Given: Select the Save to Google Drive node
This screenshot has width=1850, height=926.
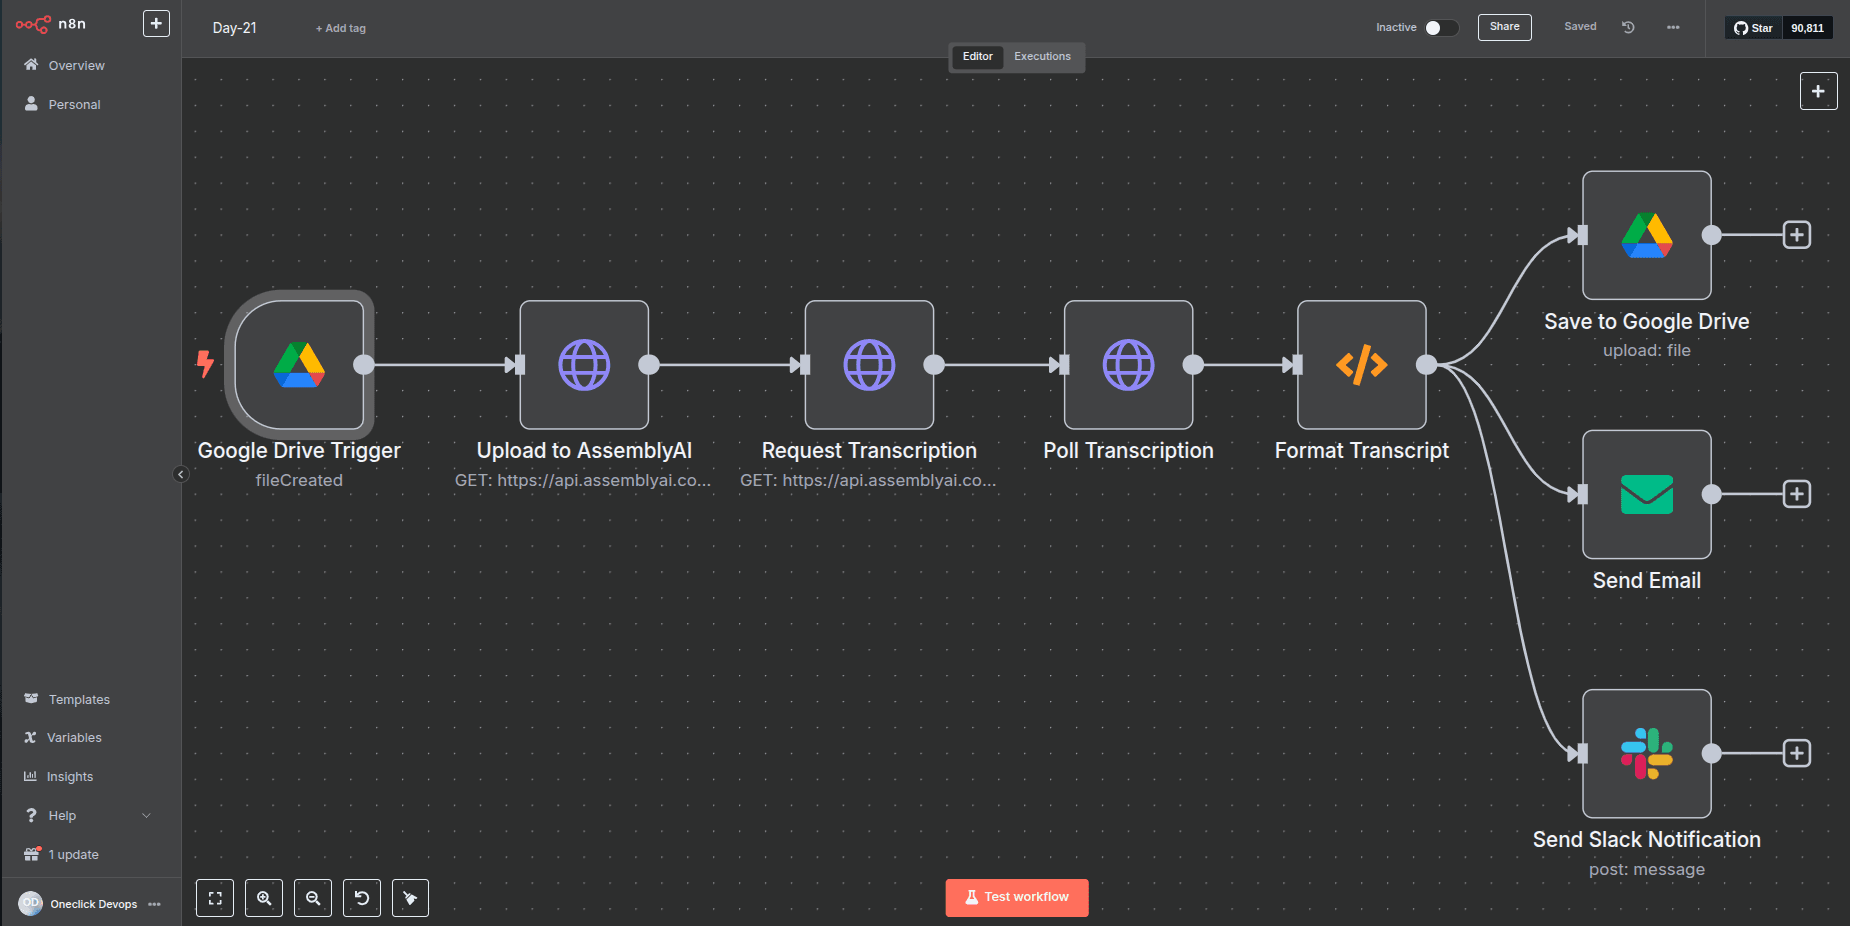Looking at the screenshot, I should pos(1647,235).
